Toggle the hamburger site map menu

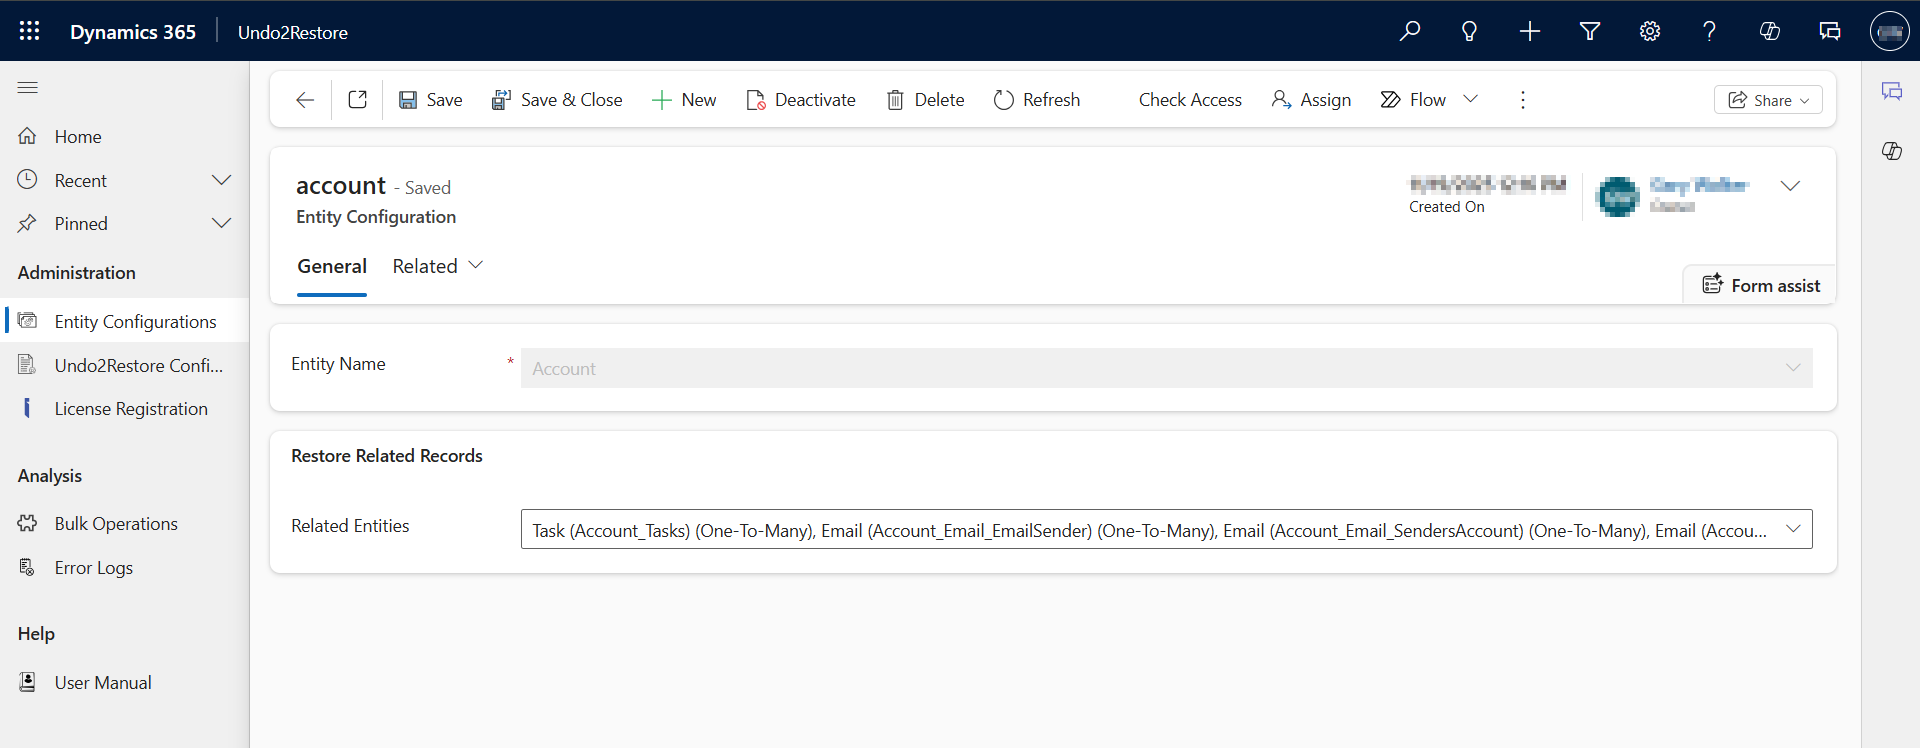(x=28, y=88)
